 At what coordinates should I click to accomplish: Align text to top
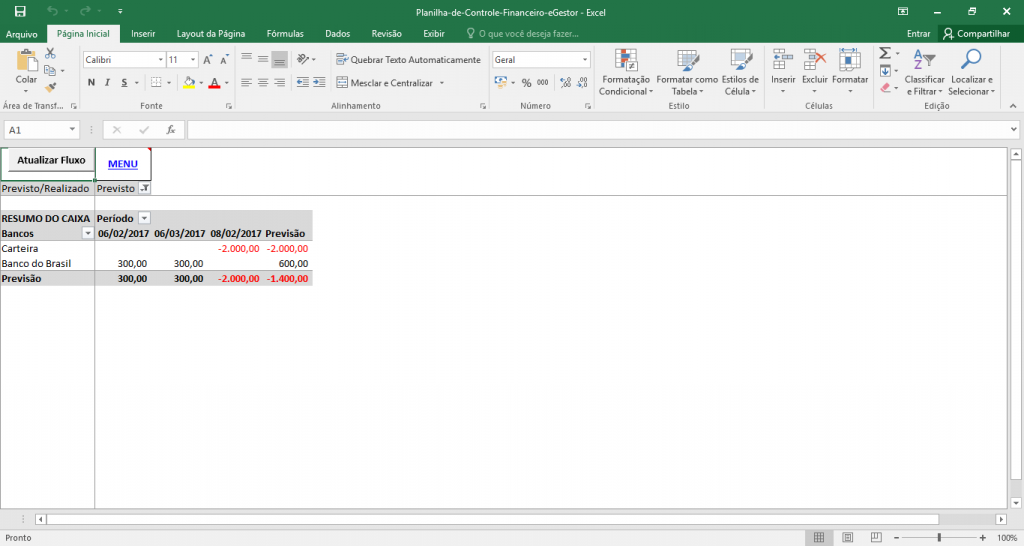click(x=246, y=59)
